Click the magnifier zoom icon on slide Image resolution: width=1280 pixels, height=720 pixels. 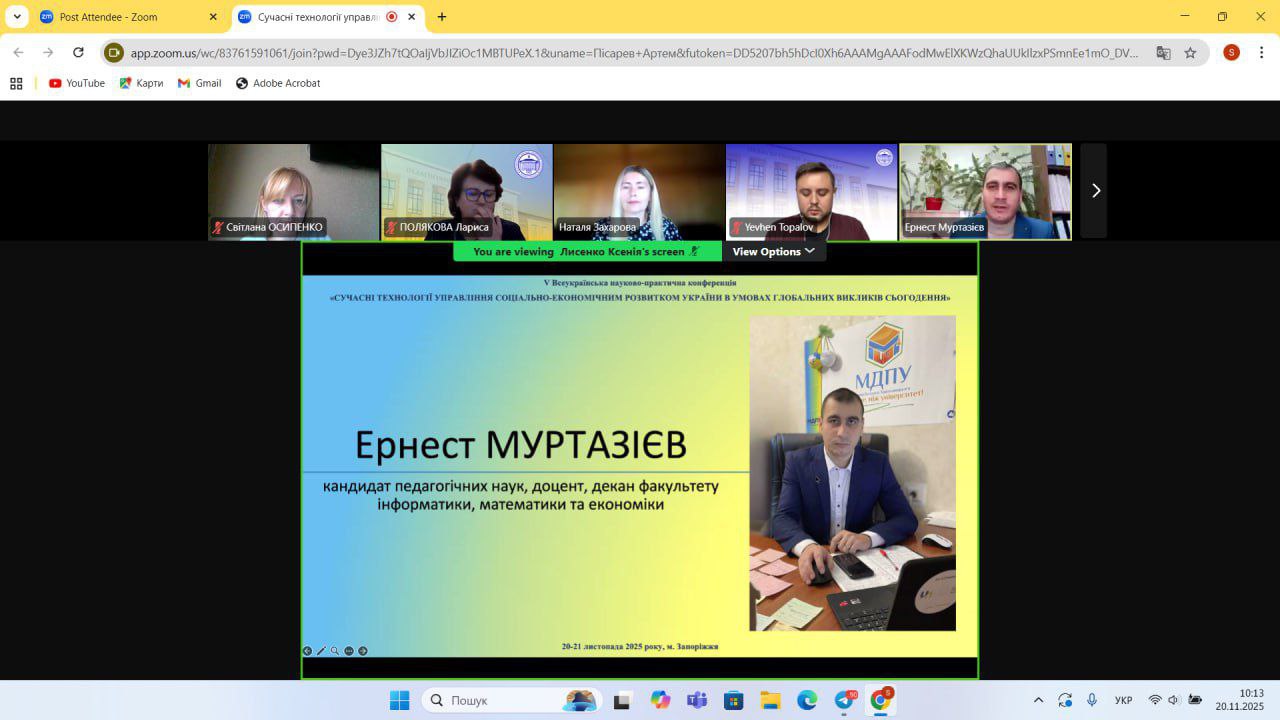pyautogui.click(x=335, y=651)
